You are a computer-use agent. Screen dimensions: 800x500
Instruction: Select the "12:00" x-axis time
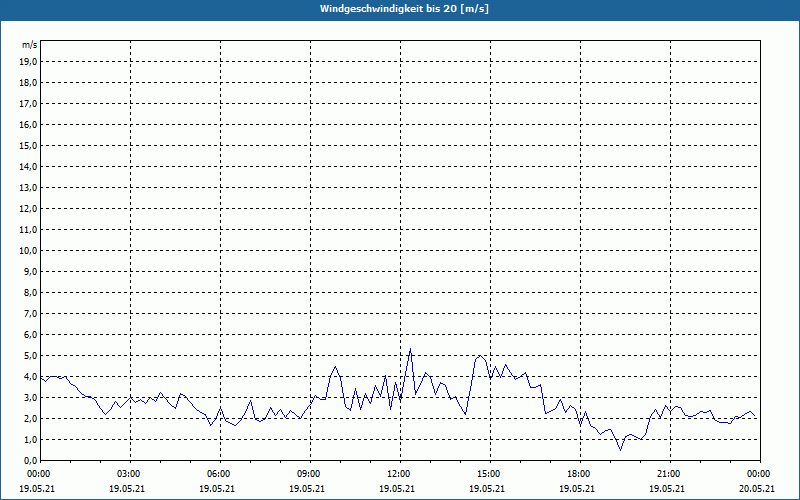[x=401, y=474]
